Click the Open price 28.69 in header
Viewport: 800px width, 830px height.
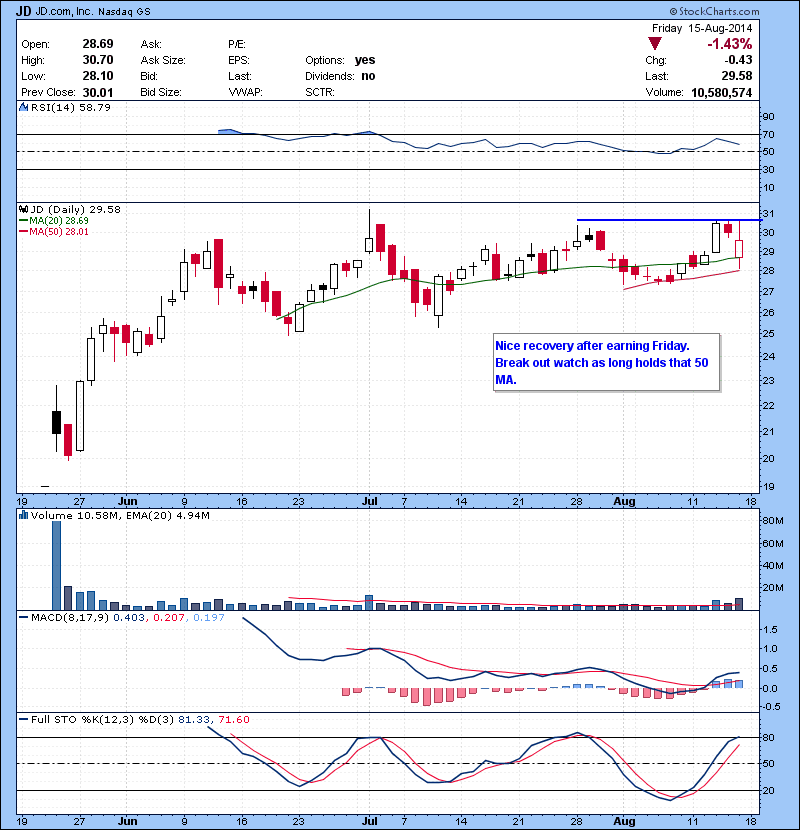pos(98,44)
